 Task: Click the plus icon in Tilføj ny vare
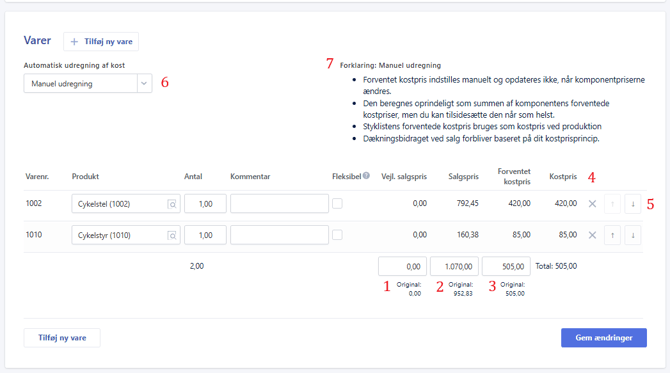point(74,41)
